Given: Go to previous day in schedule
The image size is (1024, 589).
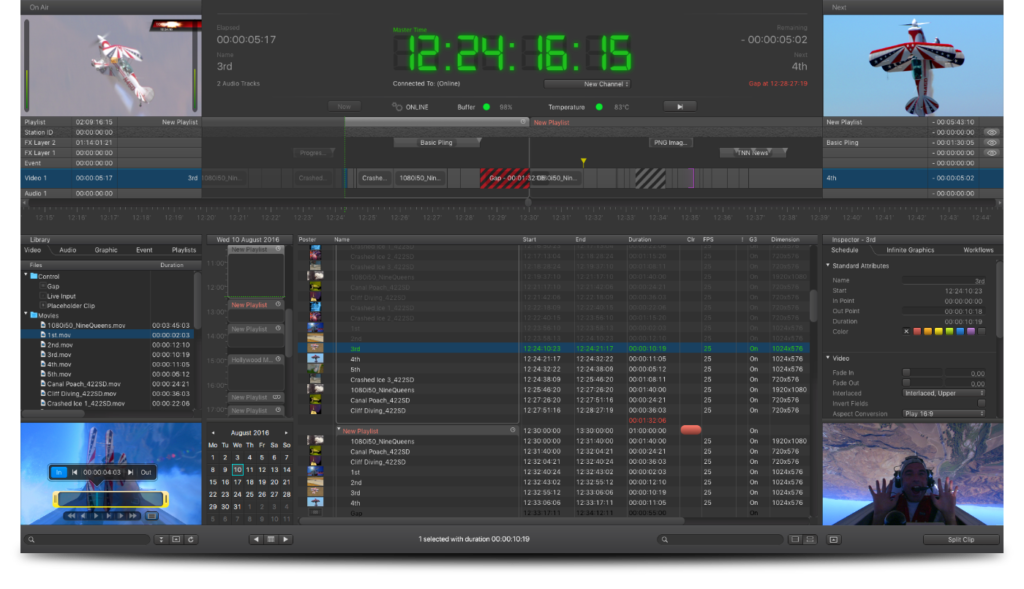Looking at the screenshot, I should tap(256, 539).
